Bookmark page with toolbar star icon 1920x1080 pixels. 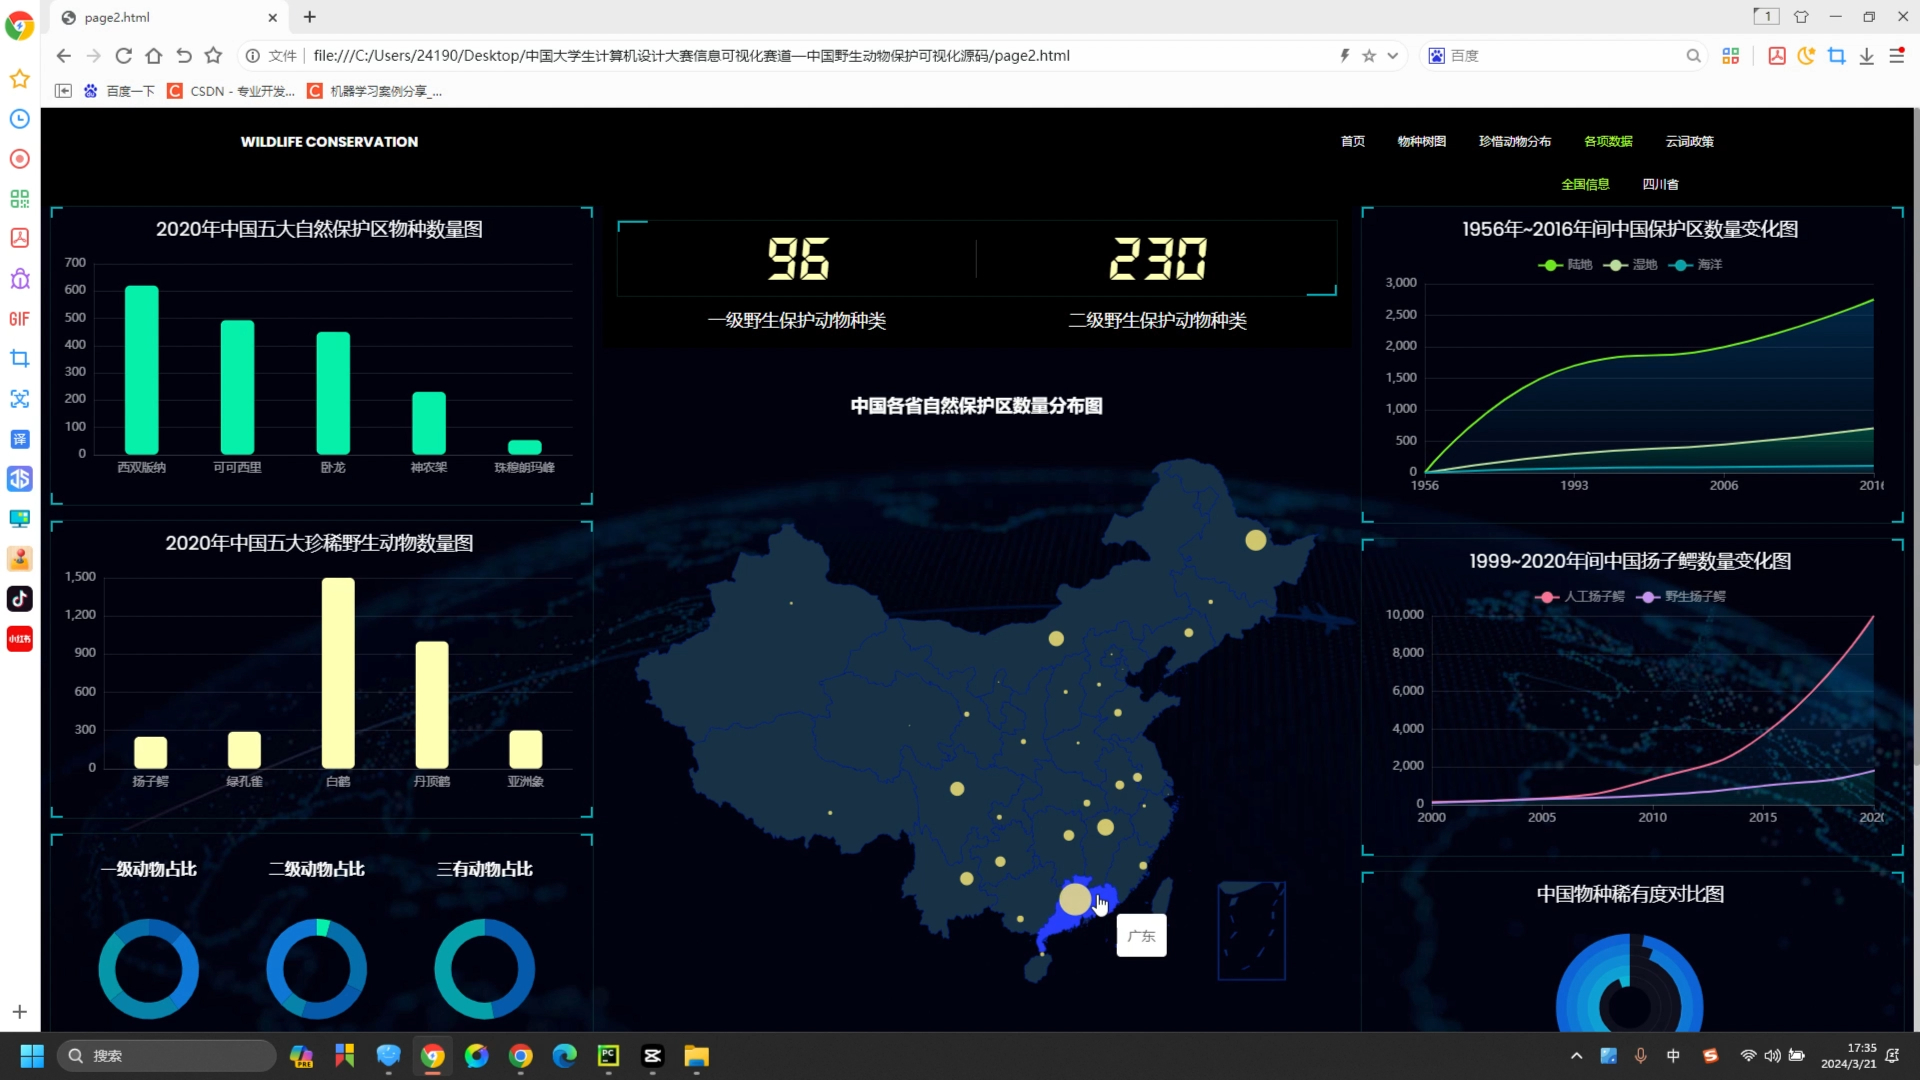pos(213,56)
